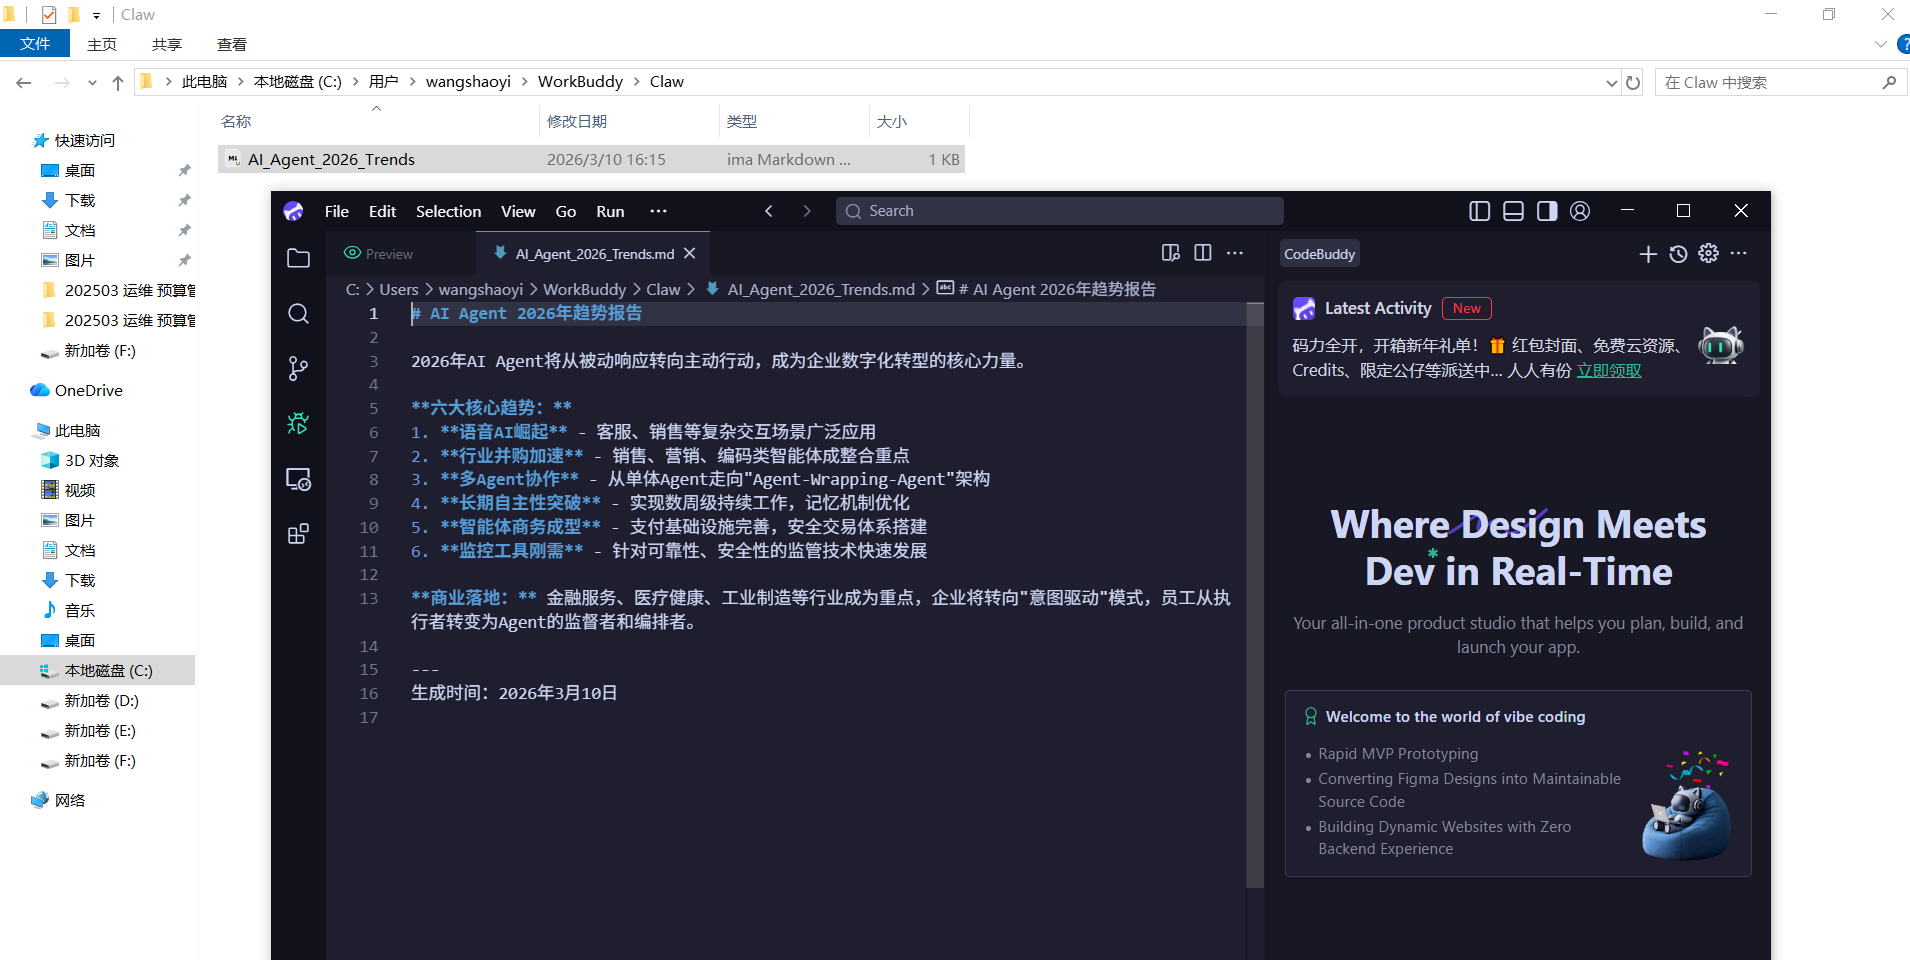Open the Source Control panel
This screenshot has width=1910, height=960.
[x=298, y=369]
